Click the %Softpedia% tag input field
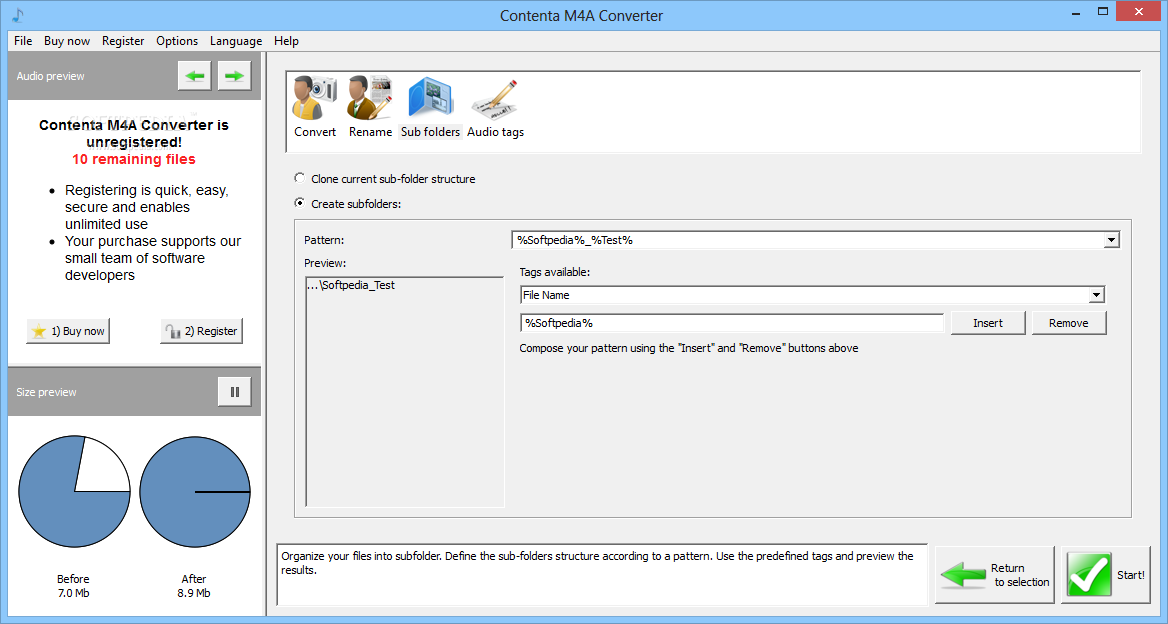Screen dimensions: 1168x624 pos(731,323)
